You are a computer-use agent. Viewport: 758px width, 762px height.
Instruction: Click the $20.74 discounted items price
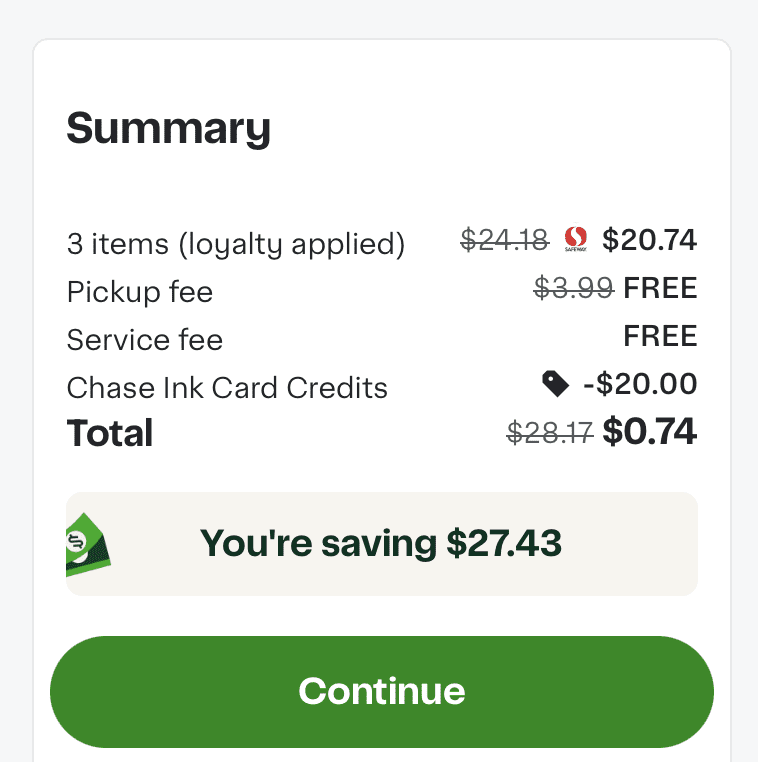pos(649,240)
